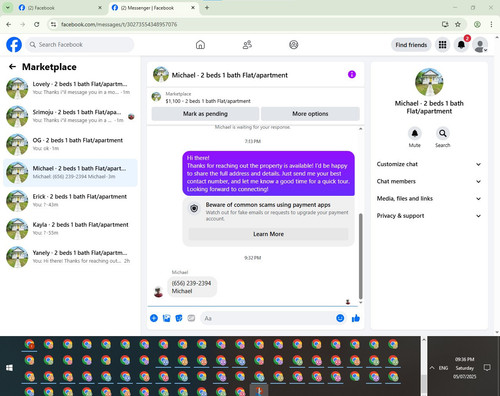Open the notifications bell with badge
The width and height of the screenshot is (500, 396).
click(461, 45)
